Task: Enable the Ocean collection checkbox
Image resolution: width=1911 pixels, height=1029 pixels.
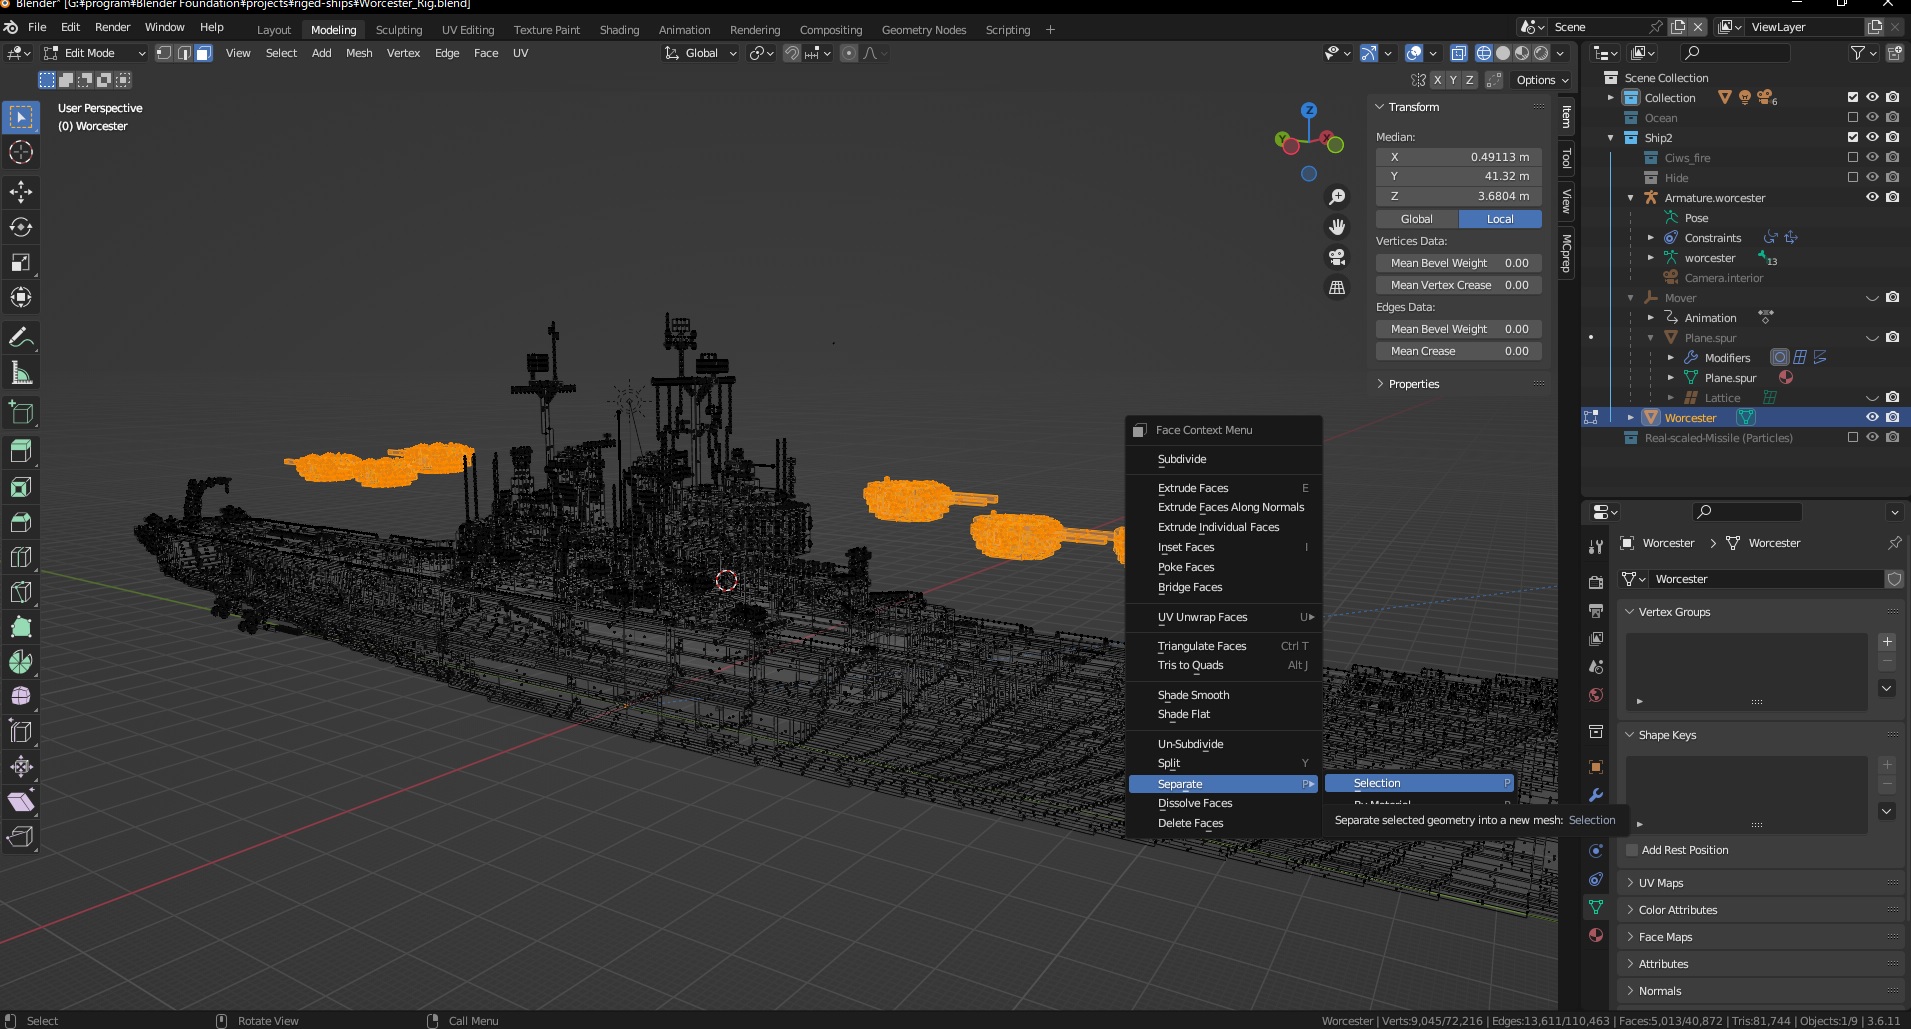Action: point(1853,117)
